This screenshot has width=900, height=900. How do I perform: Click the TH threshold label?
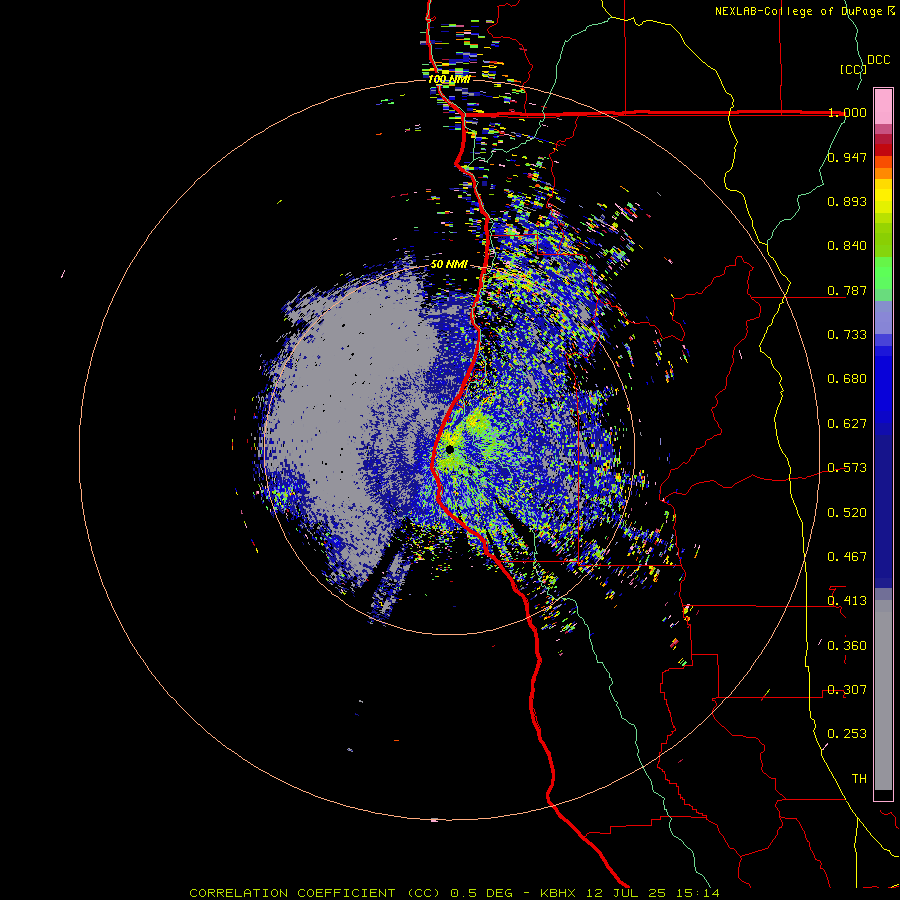859,779
